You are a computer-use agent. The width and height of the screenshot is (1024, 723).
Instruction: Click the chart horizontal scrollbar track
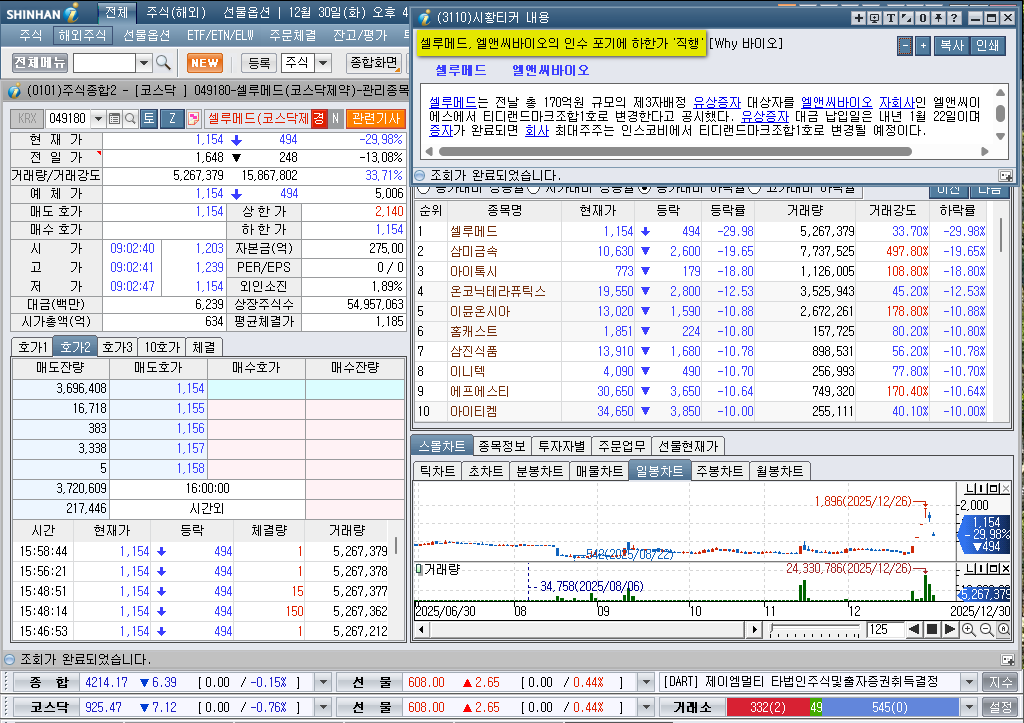point(586,630)
